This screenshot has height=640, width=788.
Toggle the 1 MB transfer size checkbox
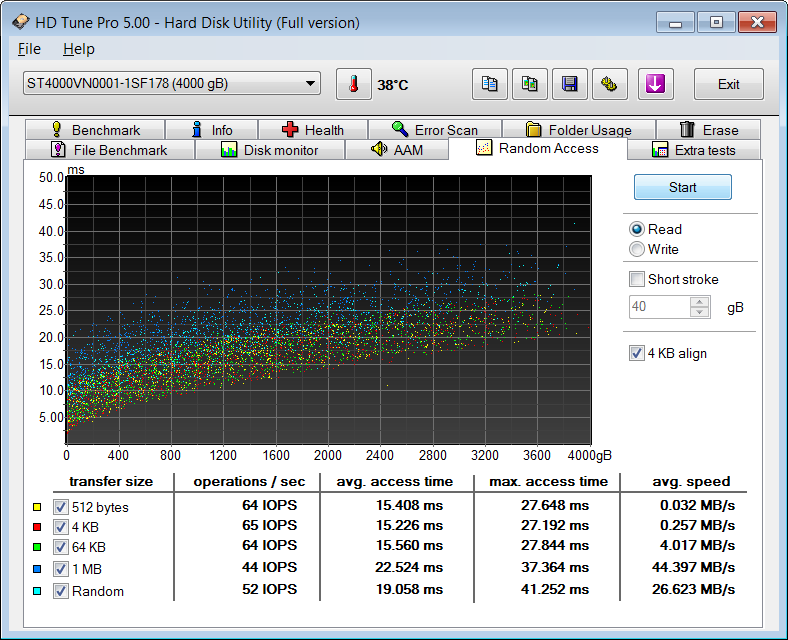pyautogui.click(x=61, y=570)
